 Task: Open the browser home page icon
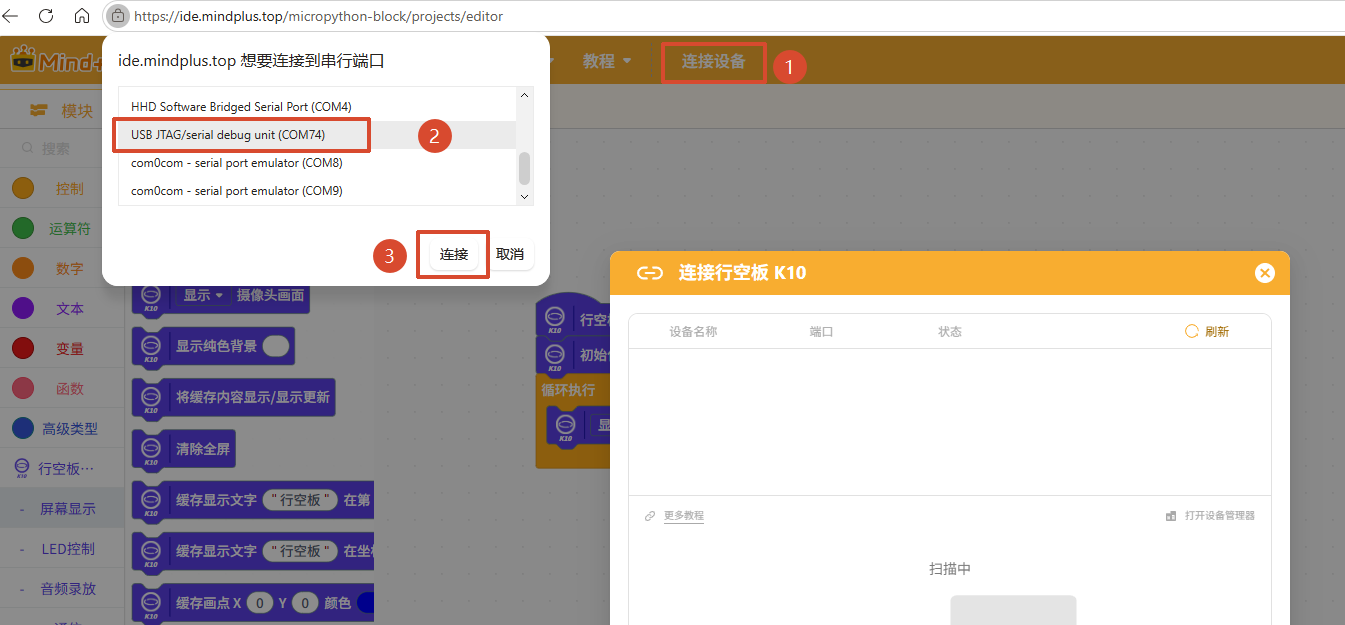(82, 16)
